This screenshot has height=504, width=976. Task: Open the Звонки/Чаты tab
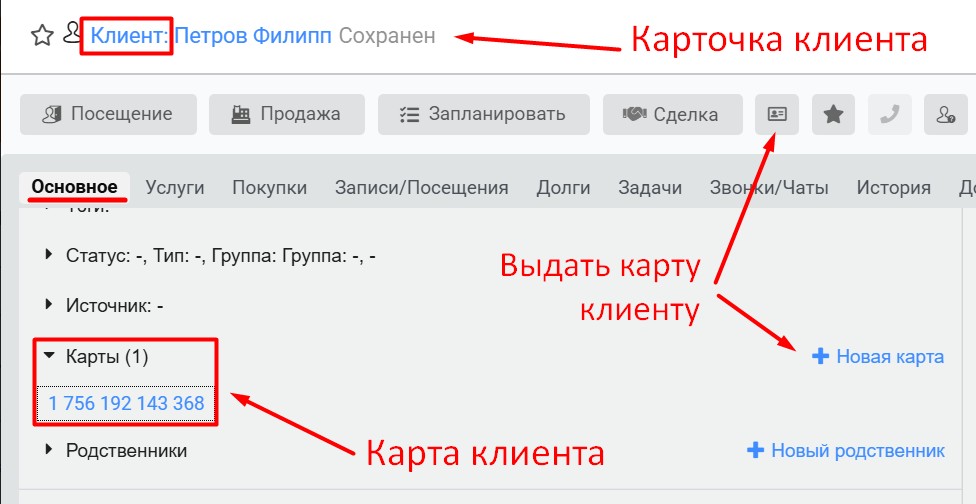click(769, 187)
